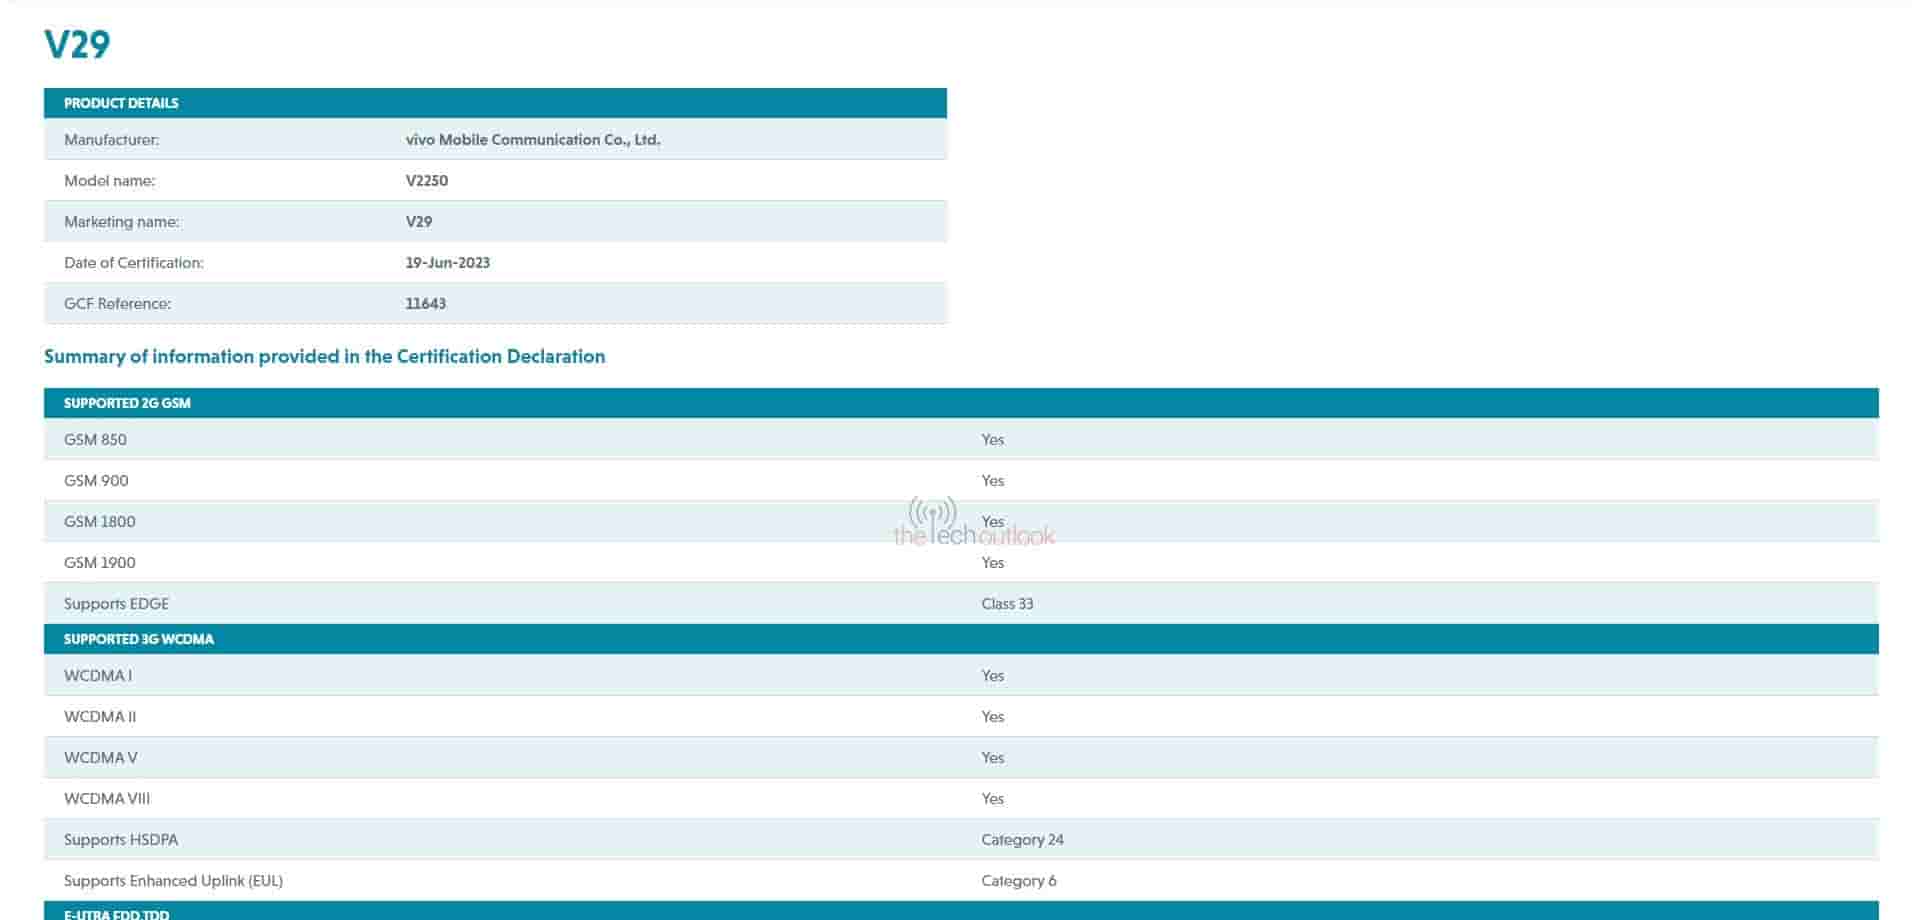Click the Certification Declaration summary heading

[324, 357]
